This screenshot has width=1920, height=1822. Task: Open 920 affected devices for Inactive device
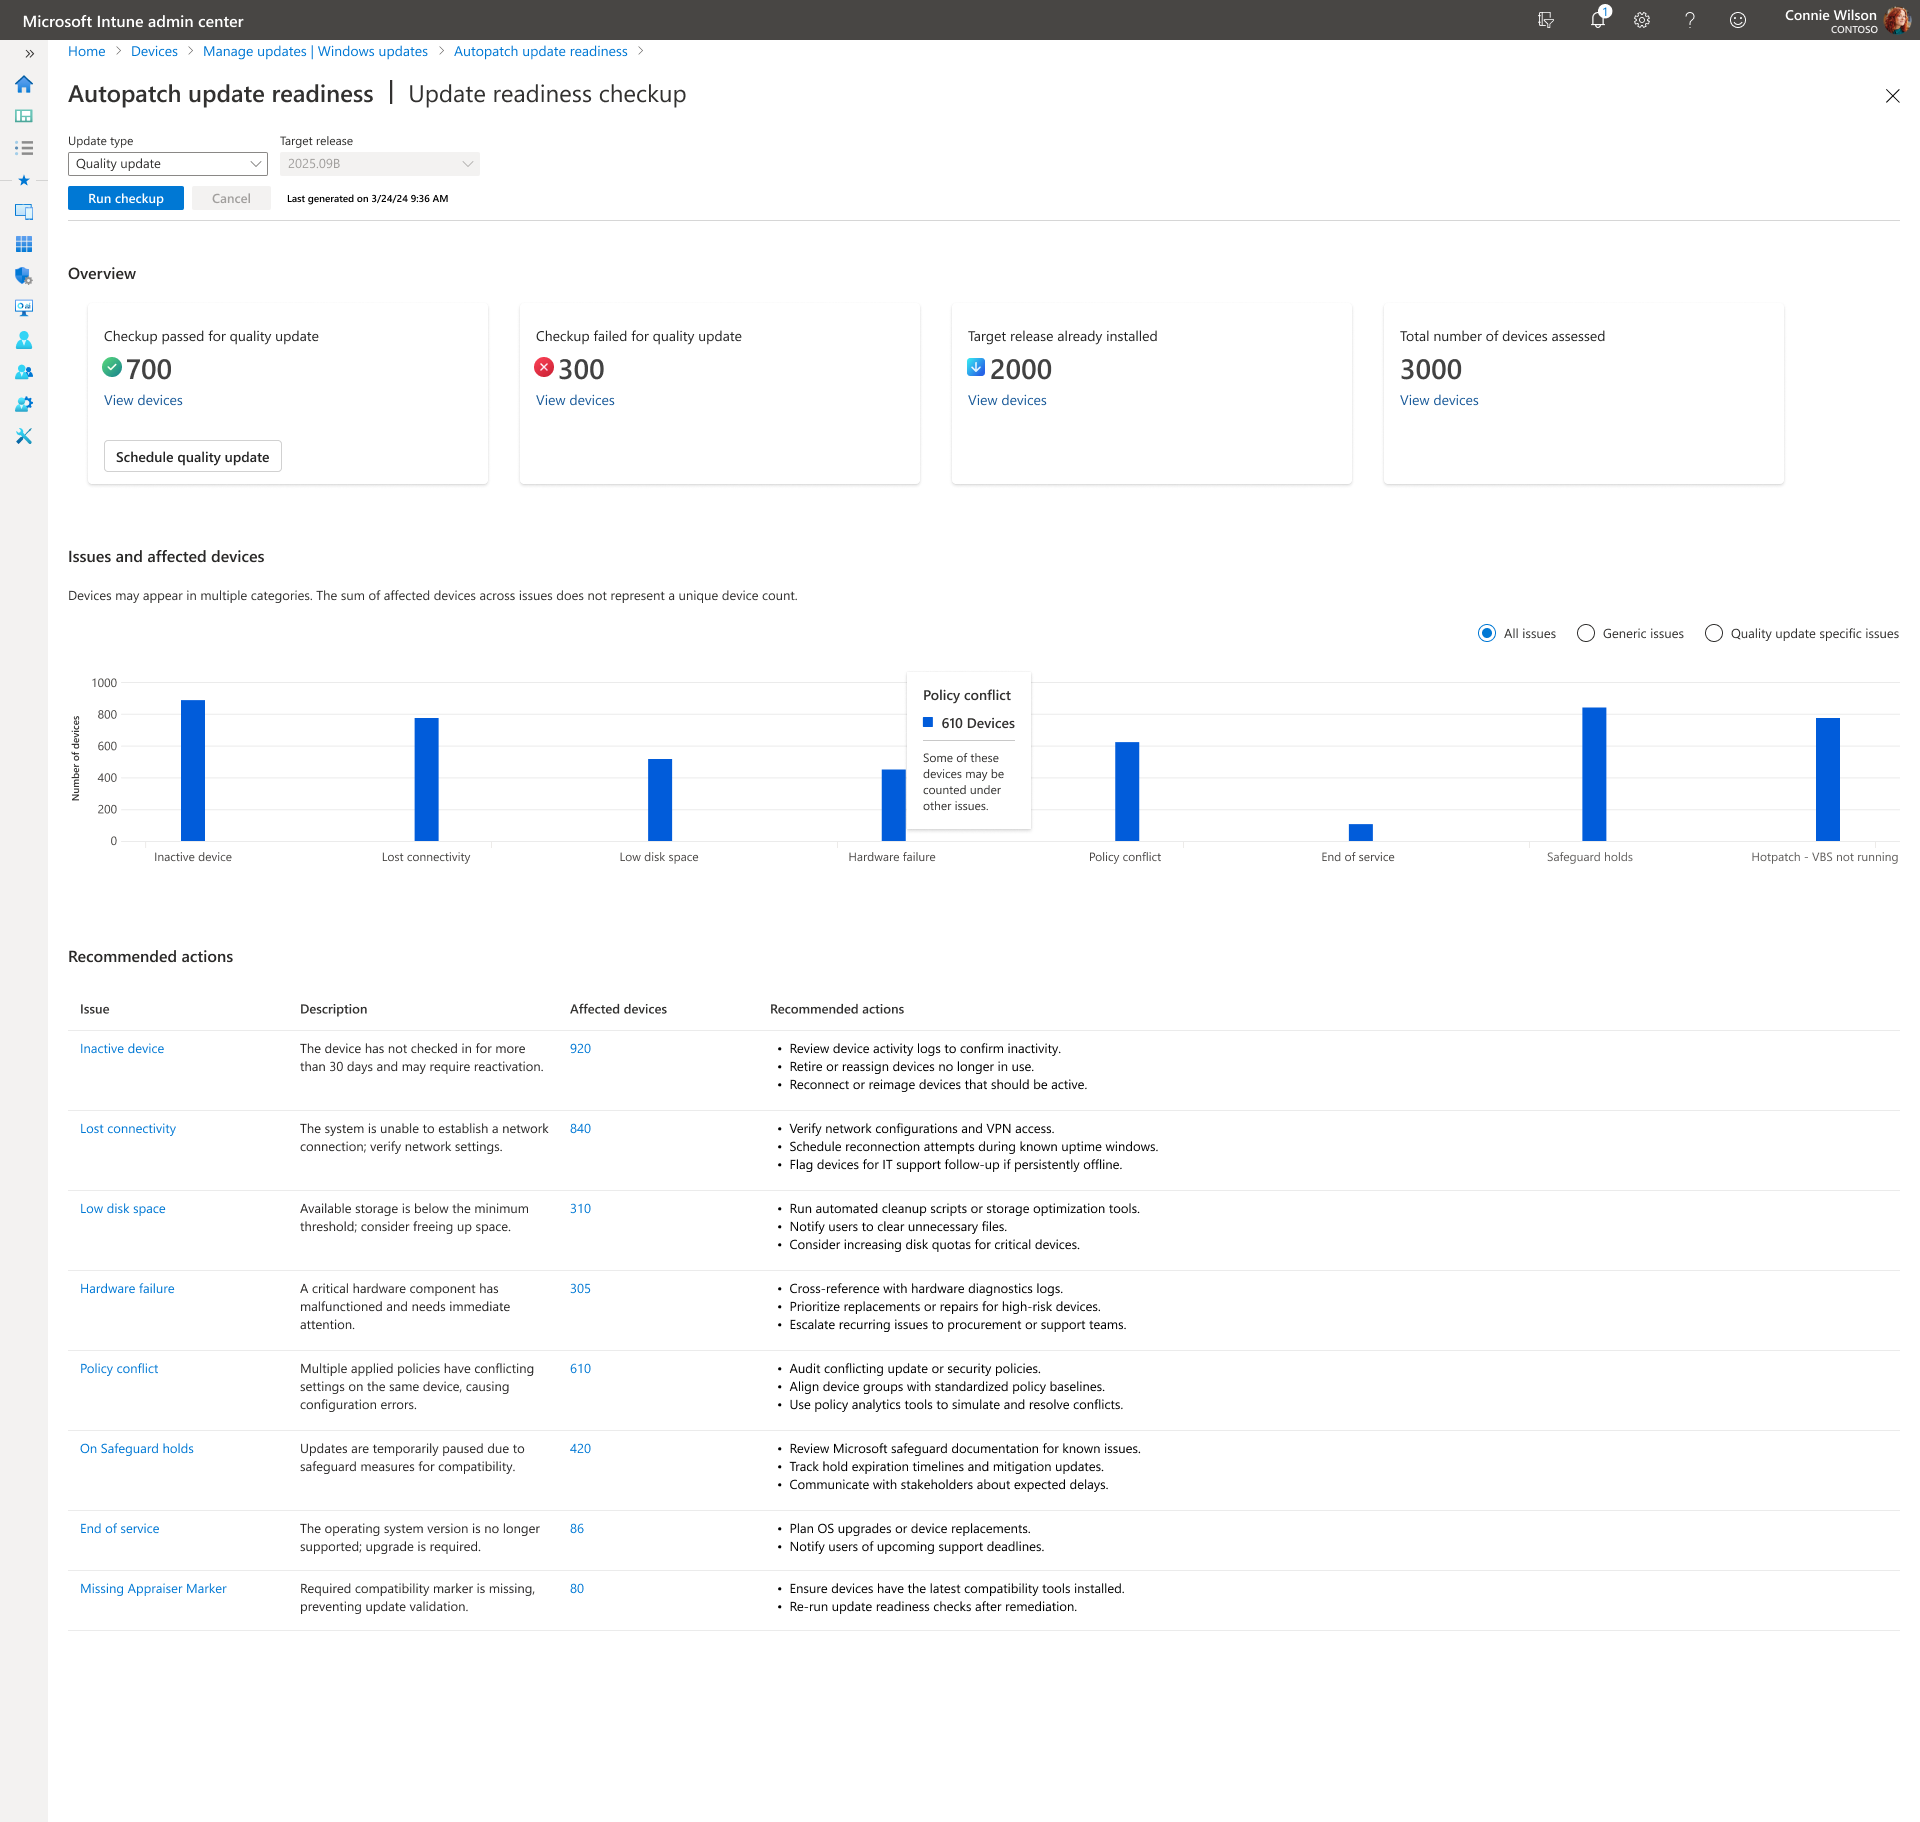[x=580, y=1049]
